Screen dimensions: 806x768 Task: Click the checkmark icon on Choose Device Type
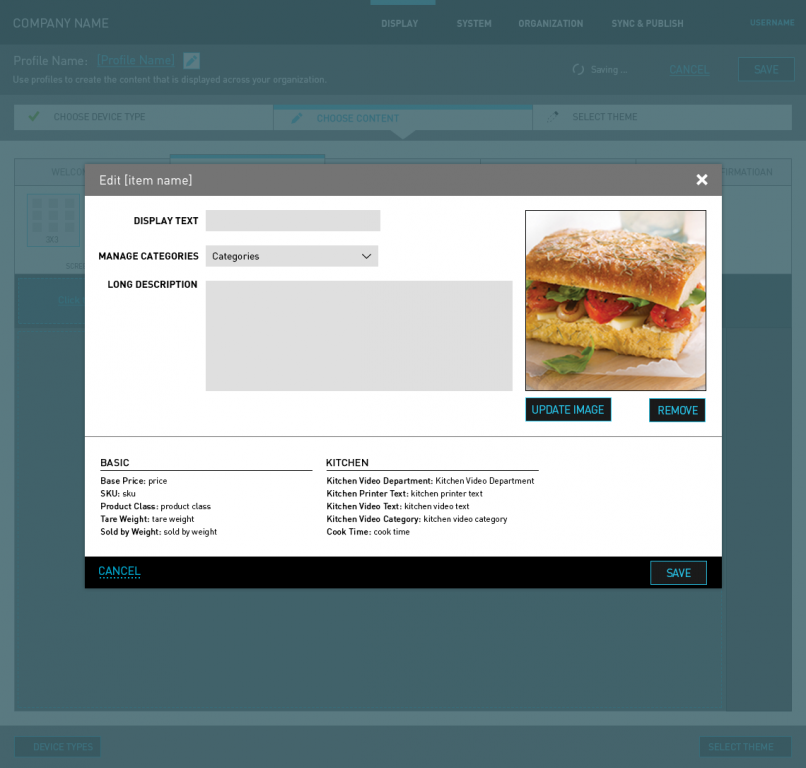pyautogui.click(x=34, y=117)
